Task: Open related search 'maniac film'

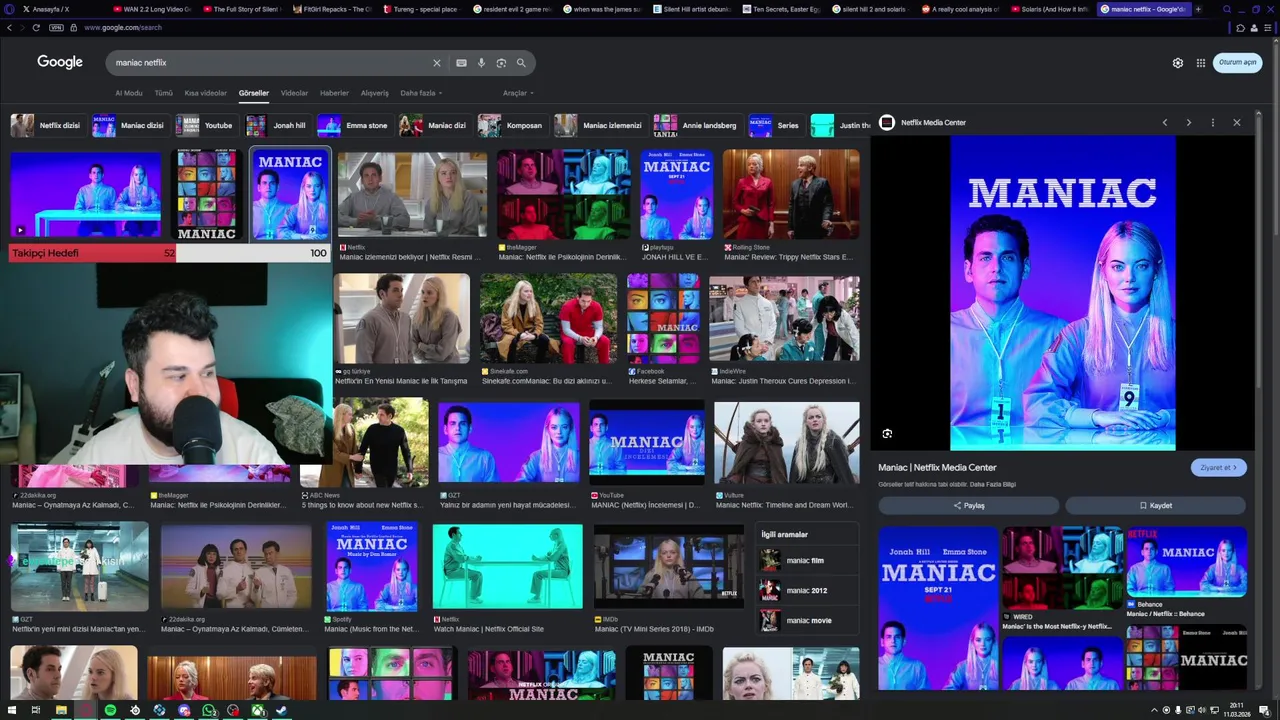Action: coord(807,560)
